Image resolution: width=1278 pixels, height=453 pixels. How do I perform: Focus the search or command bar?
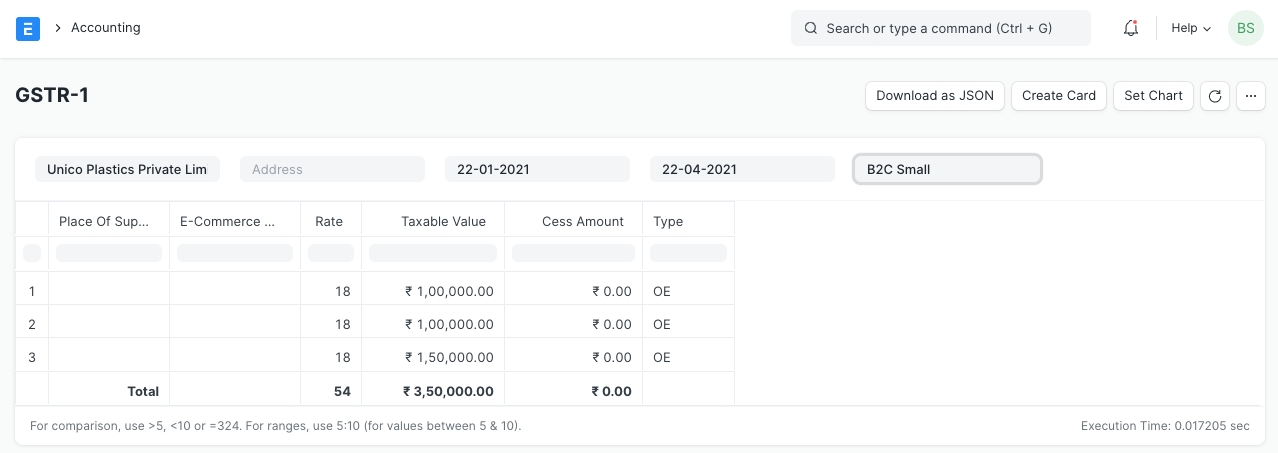950,29
